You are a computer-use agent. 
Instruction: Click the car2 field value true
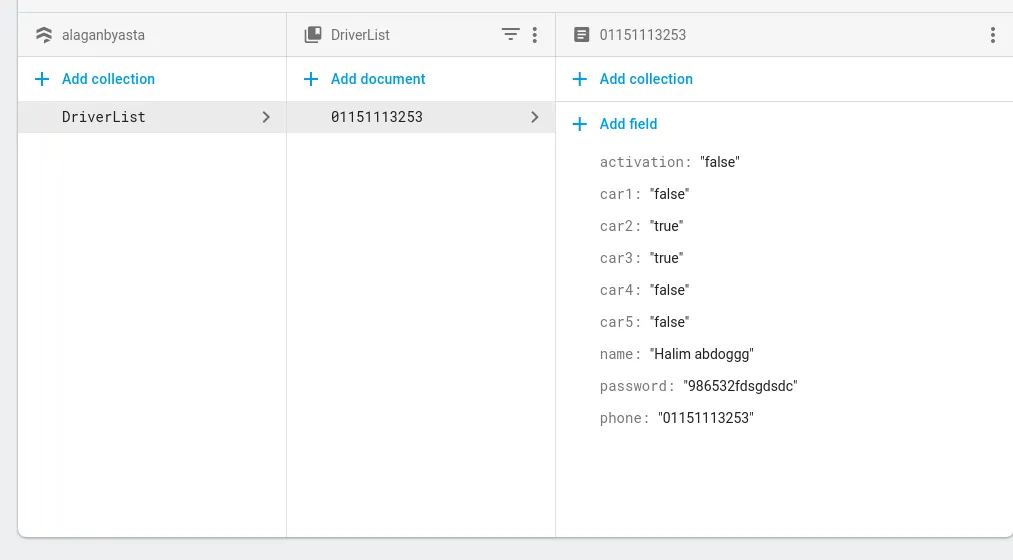point(666,226)
